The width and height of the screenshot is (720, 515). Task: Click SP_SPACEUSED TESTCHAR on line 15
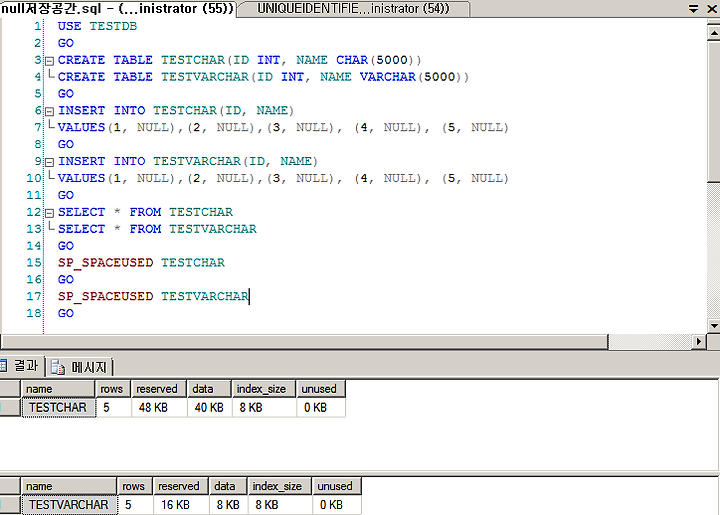click(141, 263)
